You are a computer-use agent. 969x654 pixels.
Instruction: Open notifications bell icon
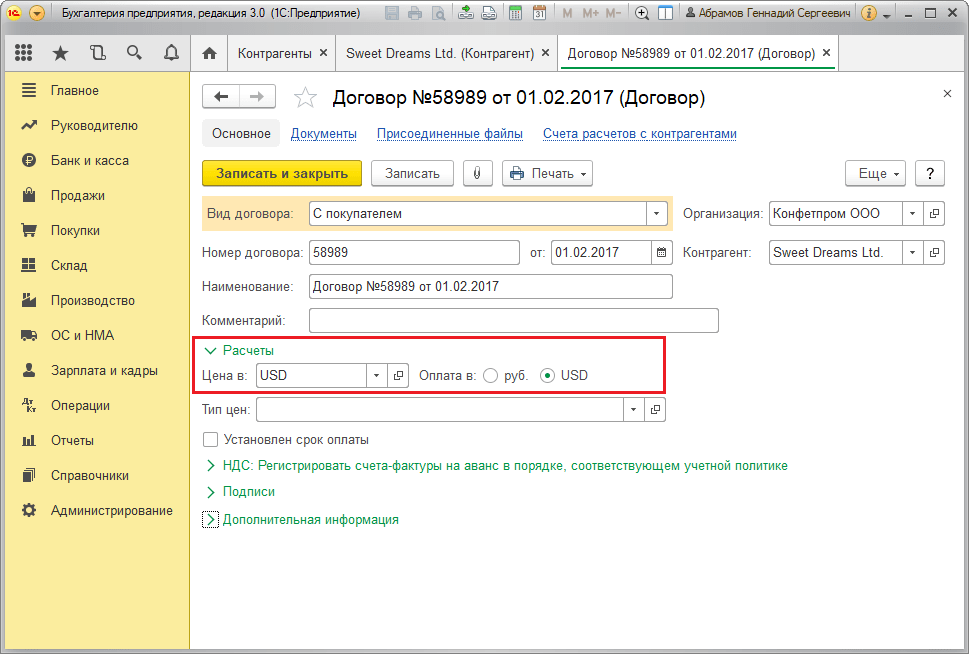point(171,53)
